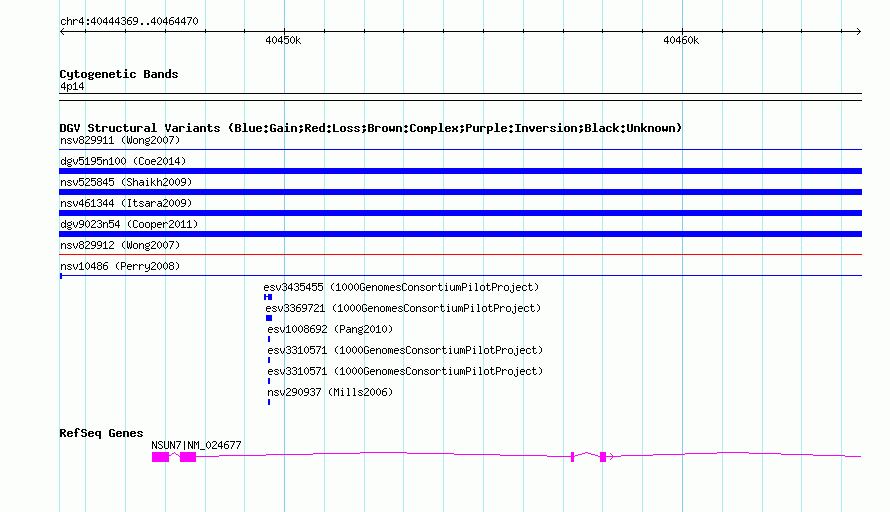Click the chr4:40444369..40464470 coordinate label
This screenshot has width=890, height=512.
click(x=129, y=21)
